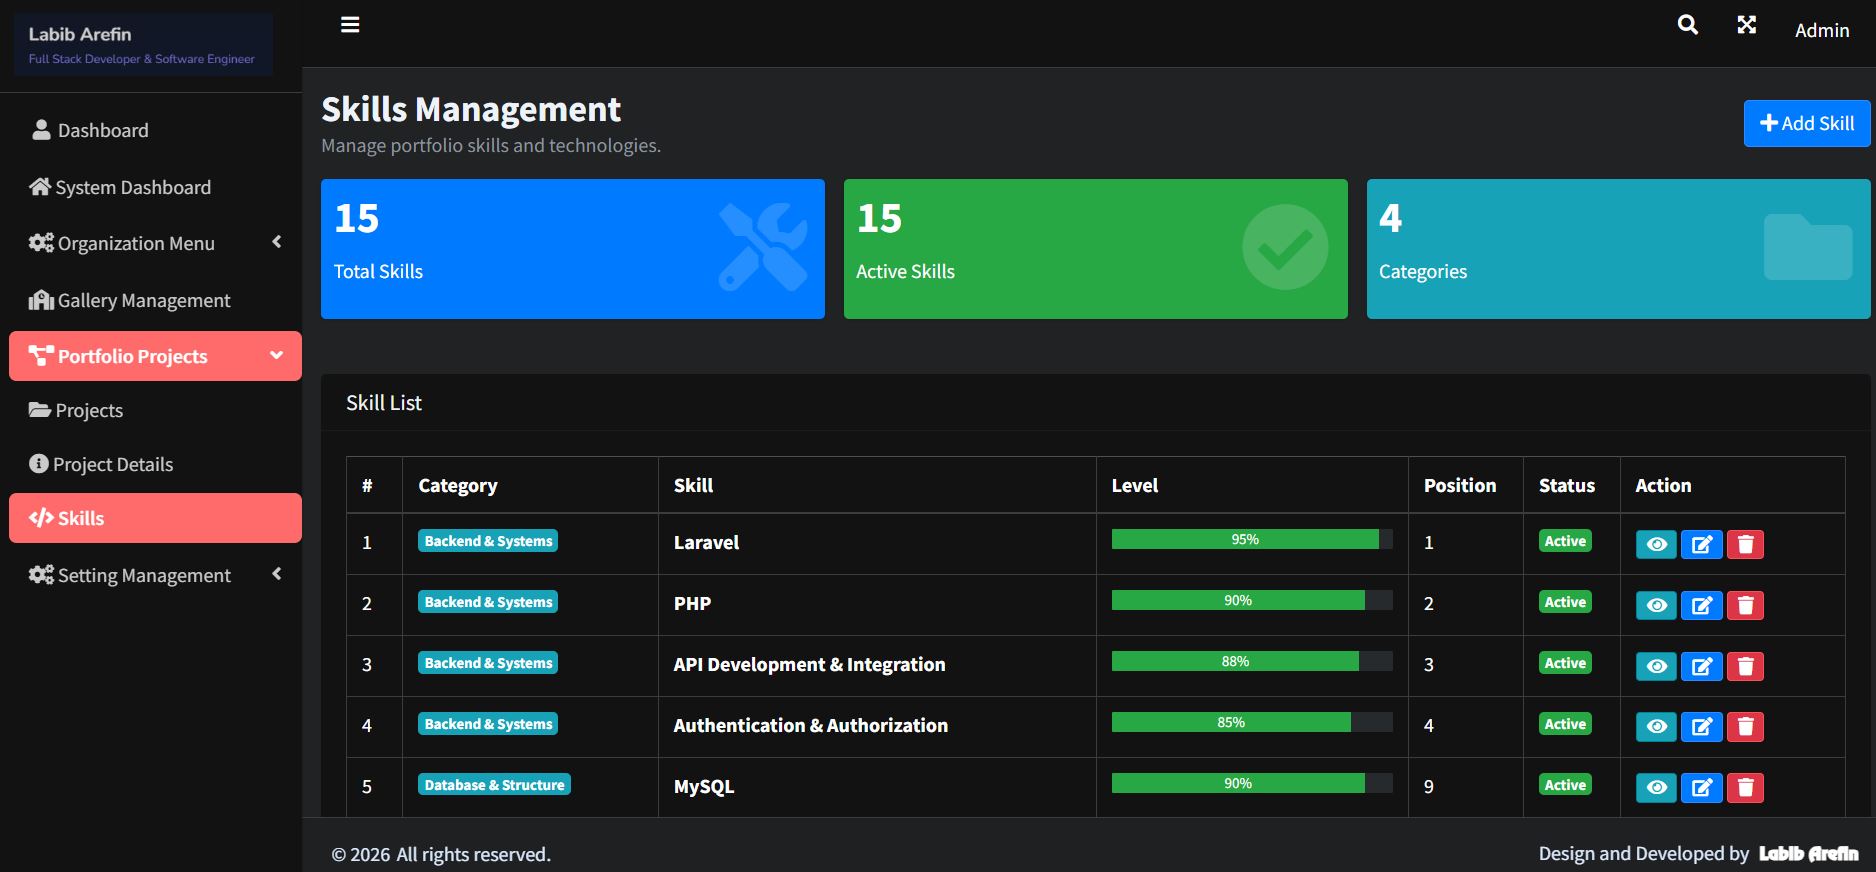The height and width of the screenshot is (872, 1876).
Task: Delete the MySQL skill
Action: tap(1745, 788)
